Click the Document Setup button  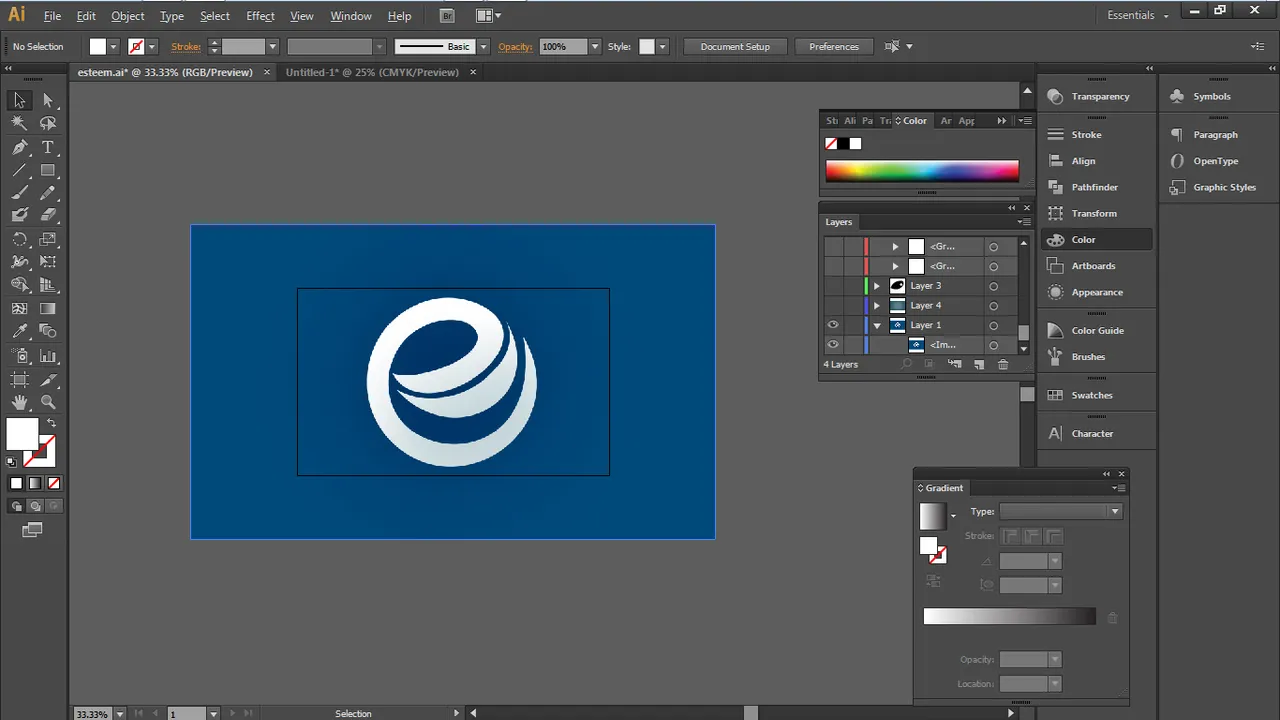(735, 47)
